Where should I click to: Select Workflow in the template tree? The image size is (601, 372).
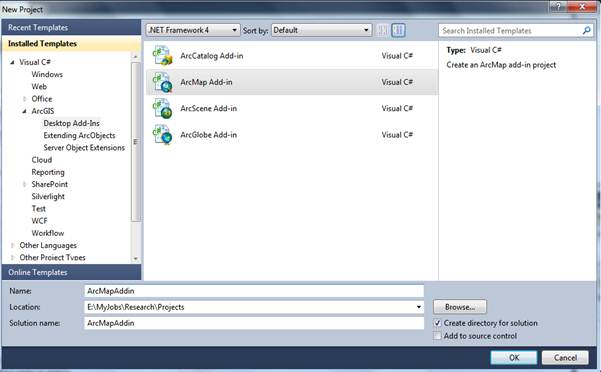click(48, 233)
